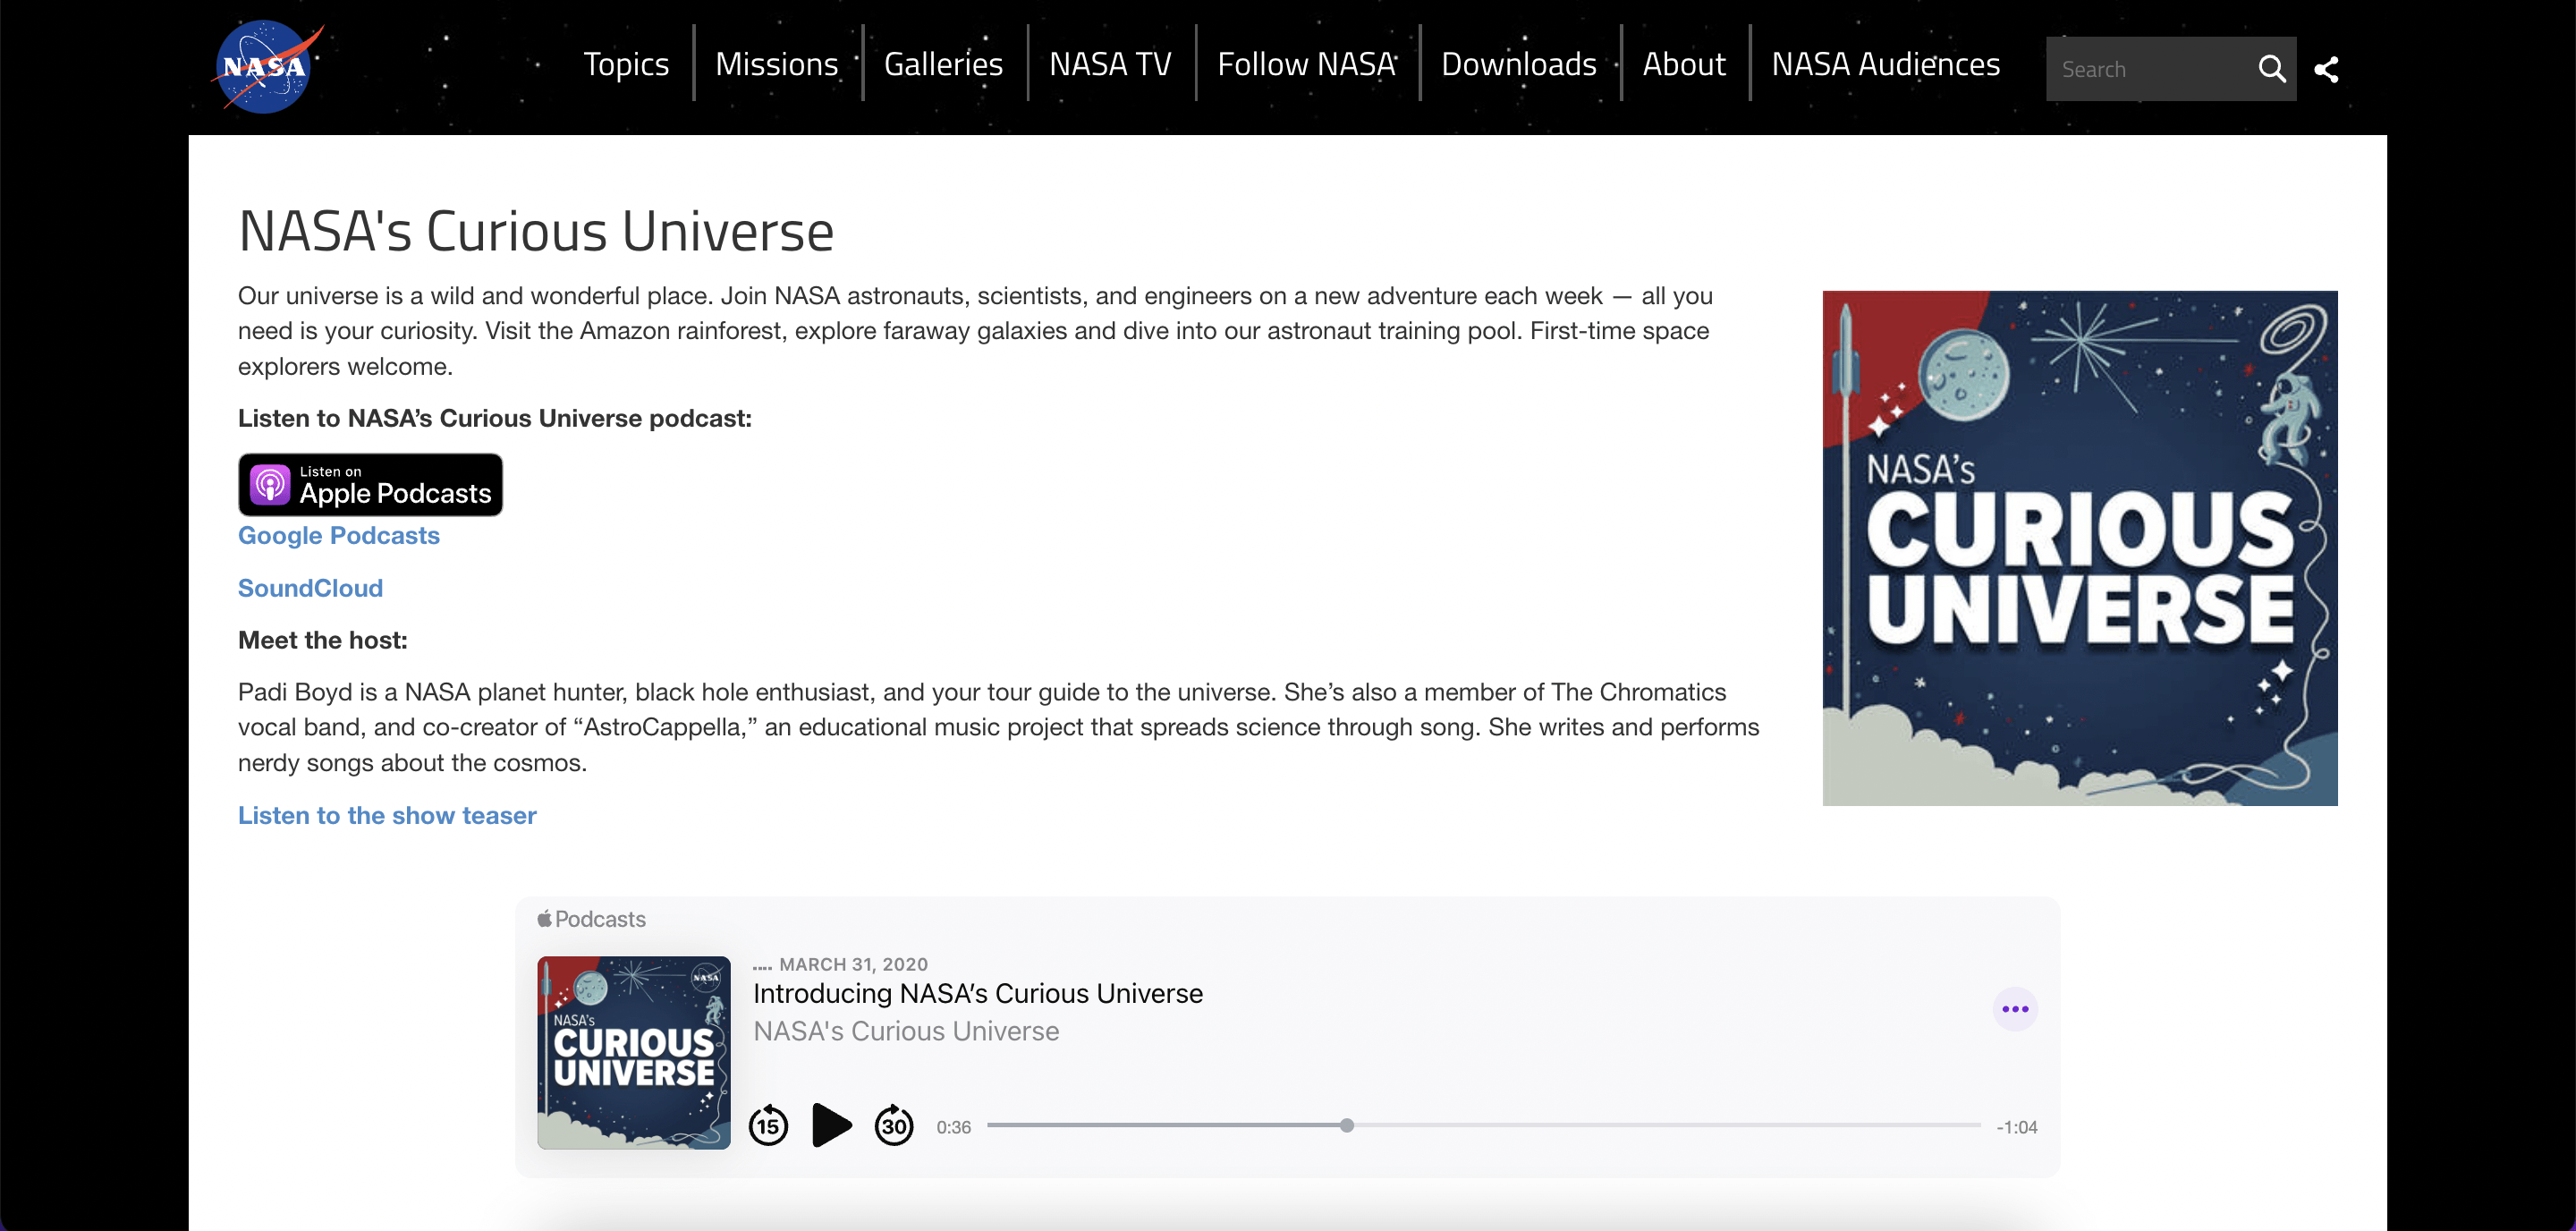Click into the Search input field
The width and height of the screenshot is (2576, 1231).
tap(2145, 69)
